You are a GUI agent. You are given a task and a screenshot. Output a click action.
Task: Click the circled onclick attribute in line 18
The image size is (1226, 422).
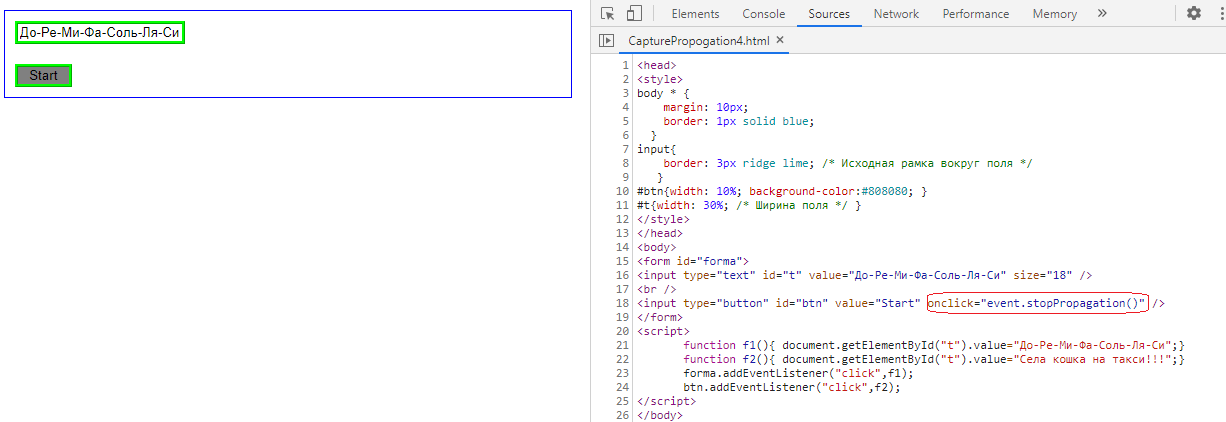pos(1037,303)
